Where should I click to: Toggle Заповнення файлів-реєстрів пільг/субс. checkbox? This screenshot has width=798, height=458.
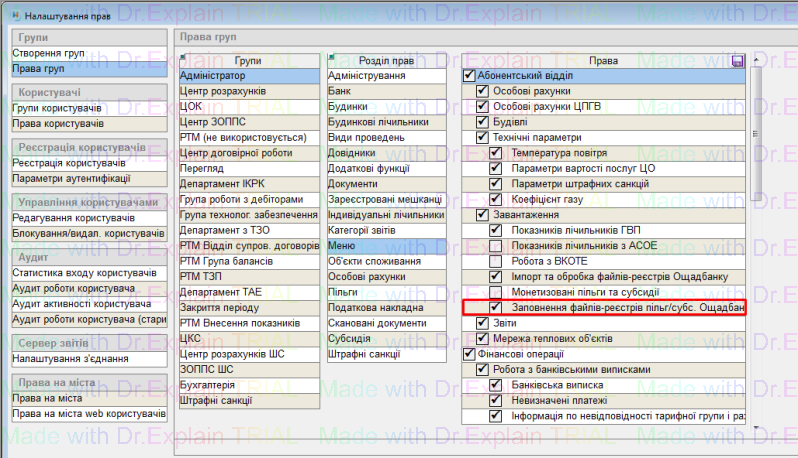495,308
